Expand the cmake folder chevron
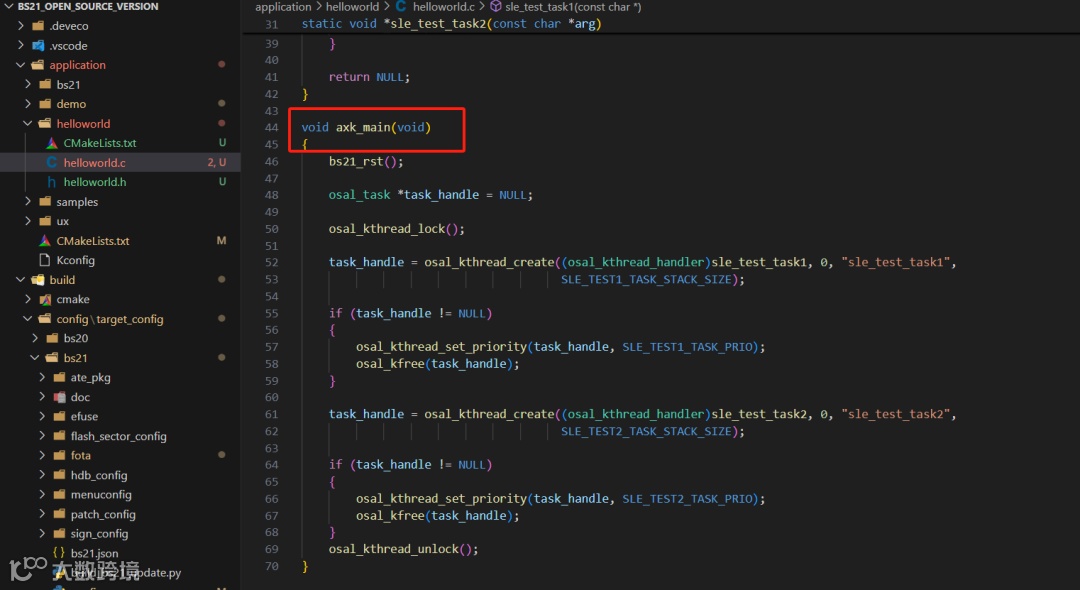The image size is (1080, 590). [x=28, y=299]
